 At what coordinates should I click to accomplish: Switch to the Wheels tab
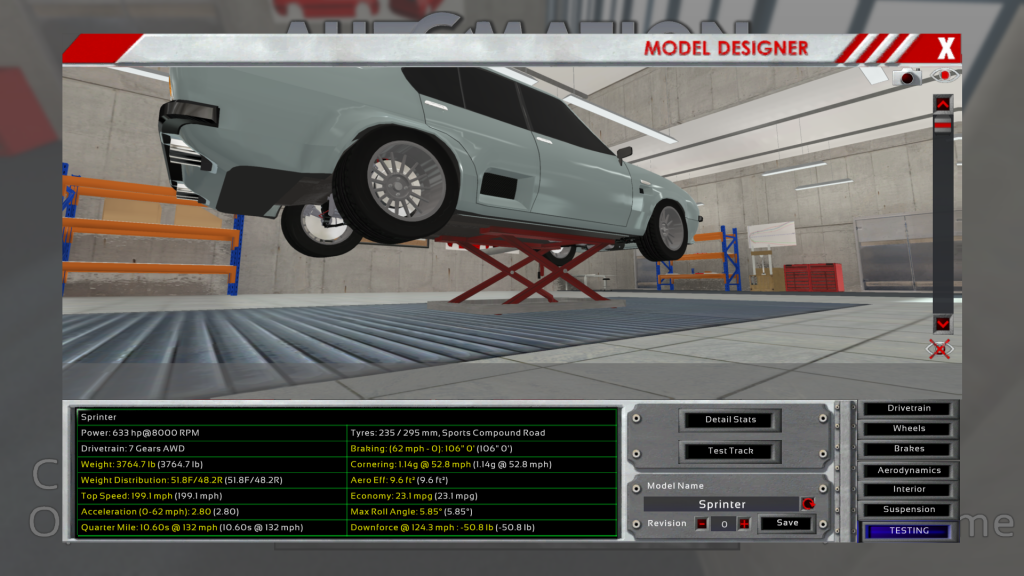click(x=908, y=429)
